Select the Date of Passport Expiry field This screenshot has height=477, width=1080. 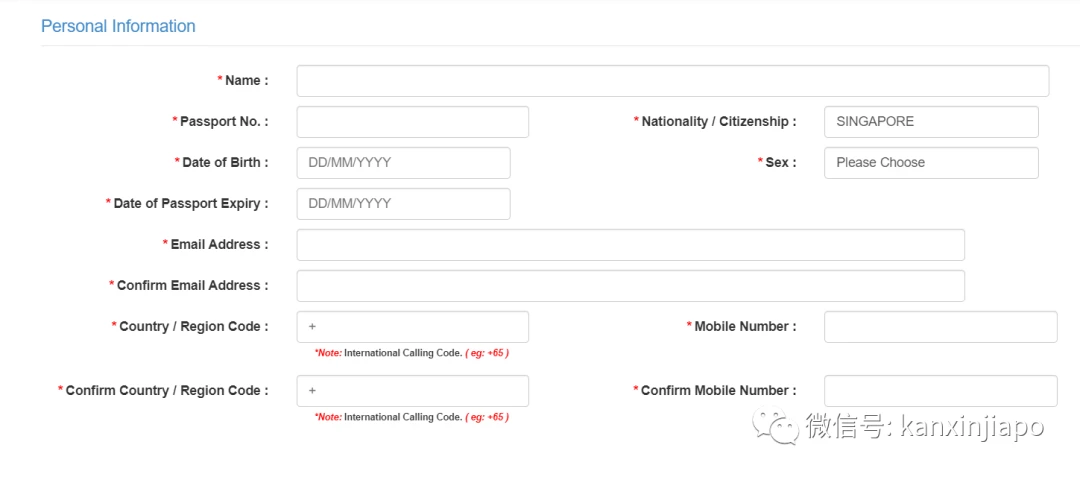point(404,204)
